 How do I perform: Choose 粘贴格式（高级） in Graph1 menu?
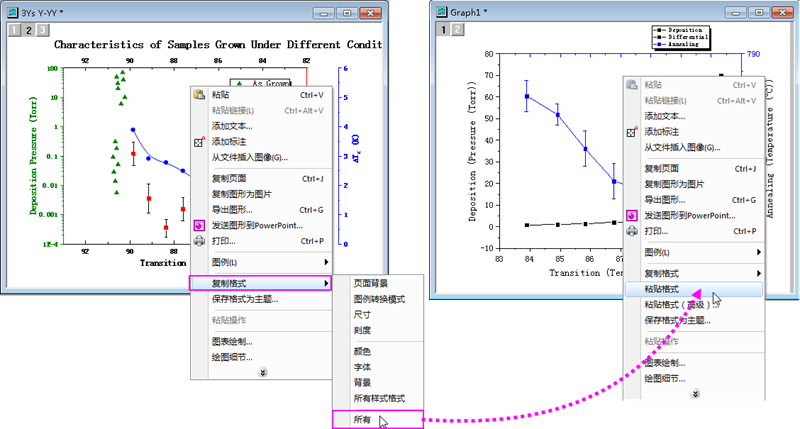click(x=681, y=305)
